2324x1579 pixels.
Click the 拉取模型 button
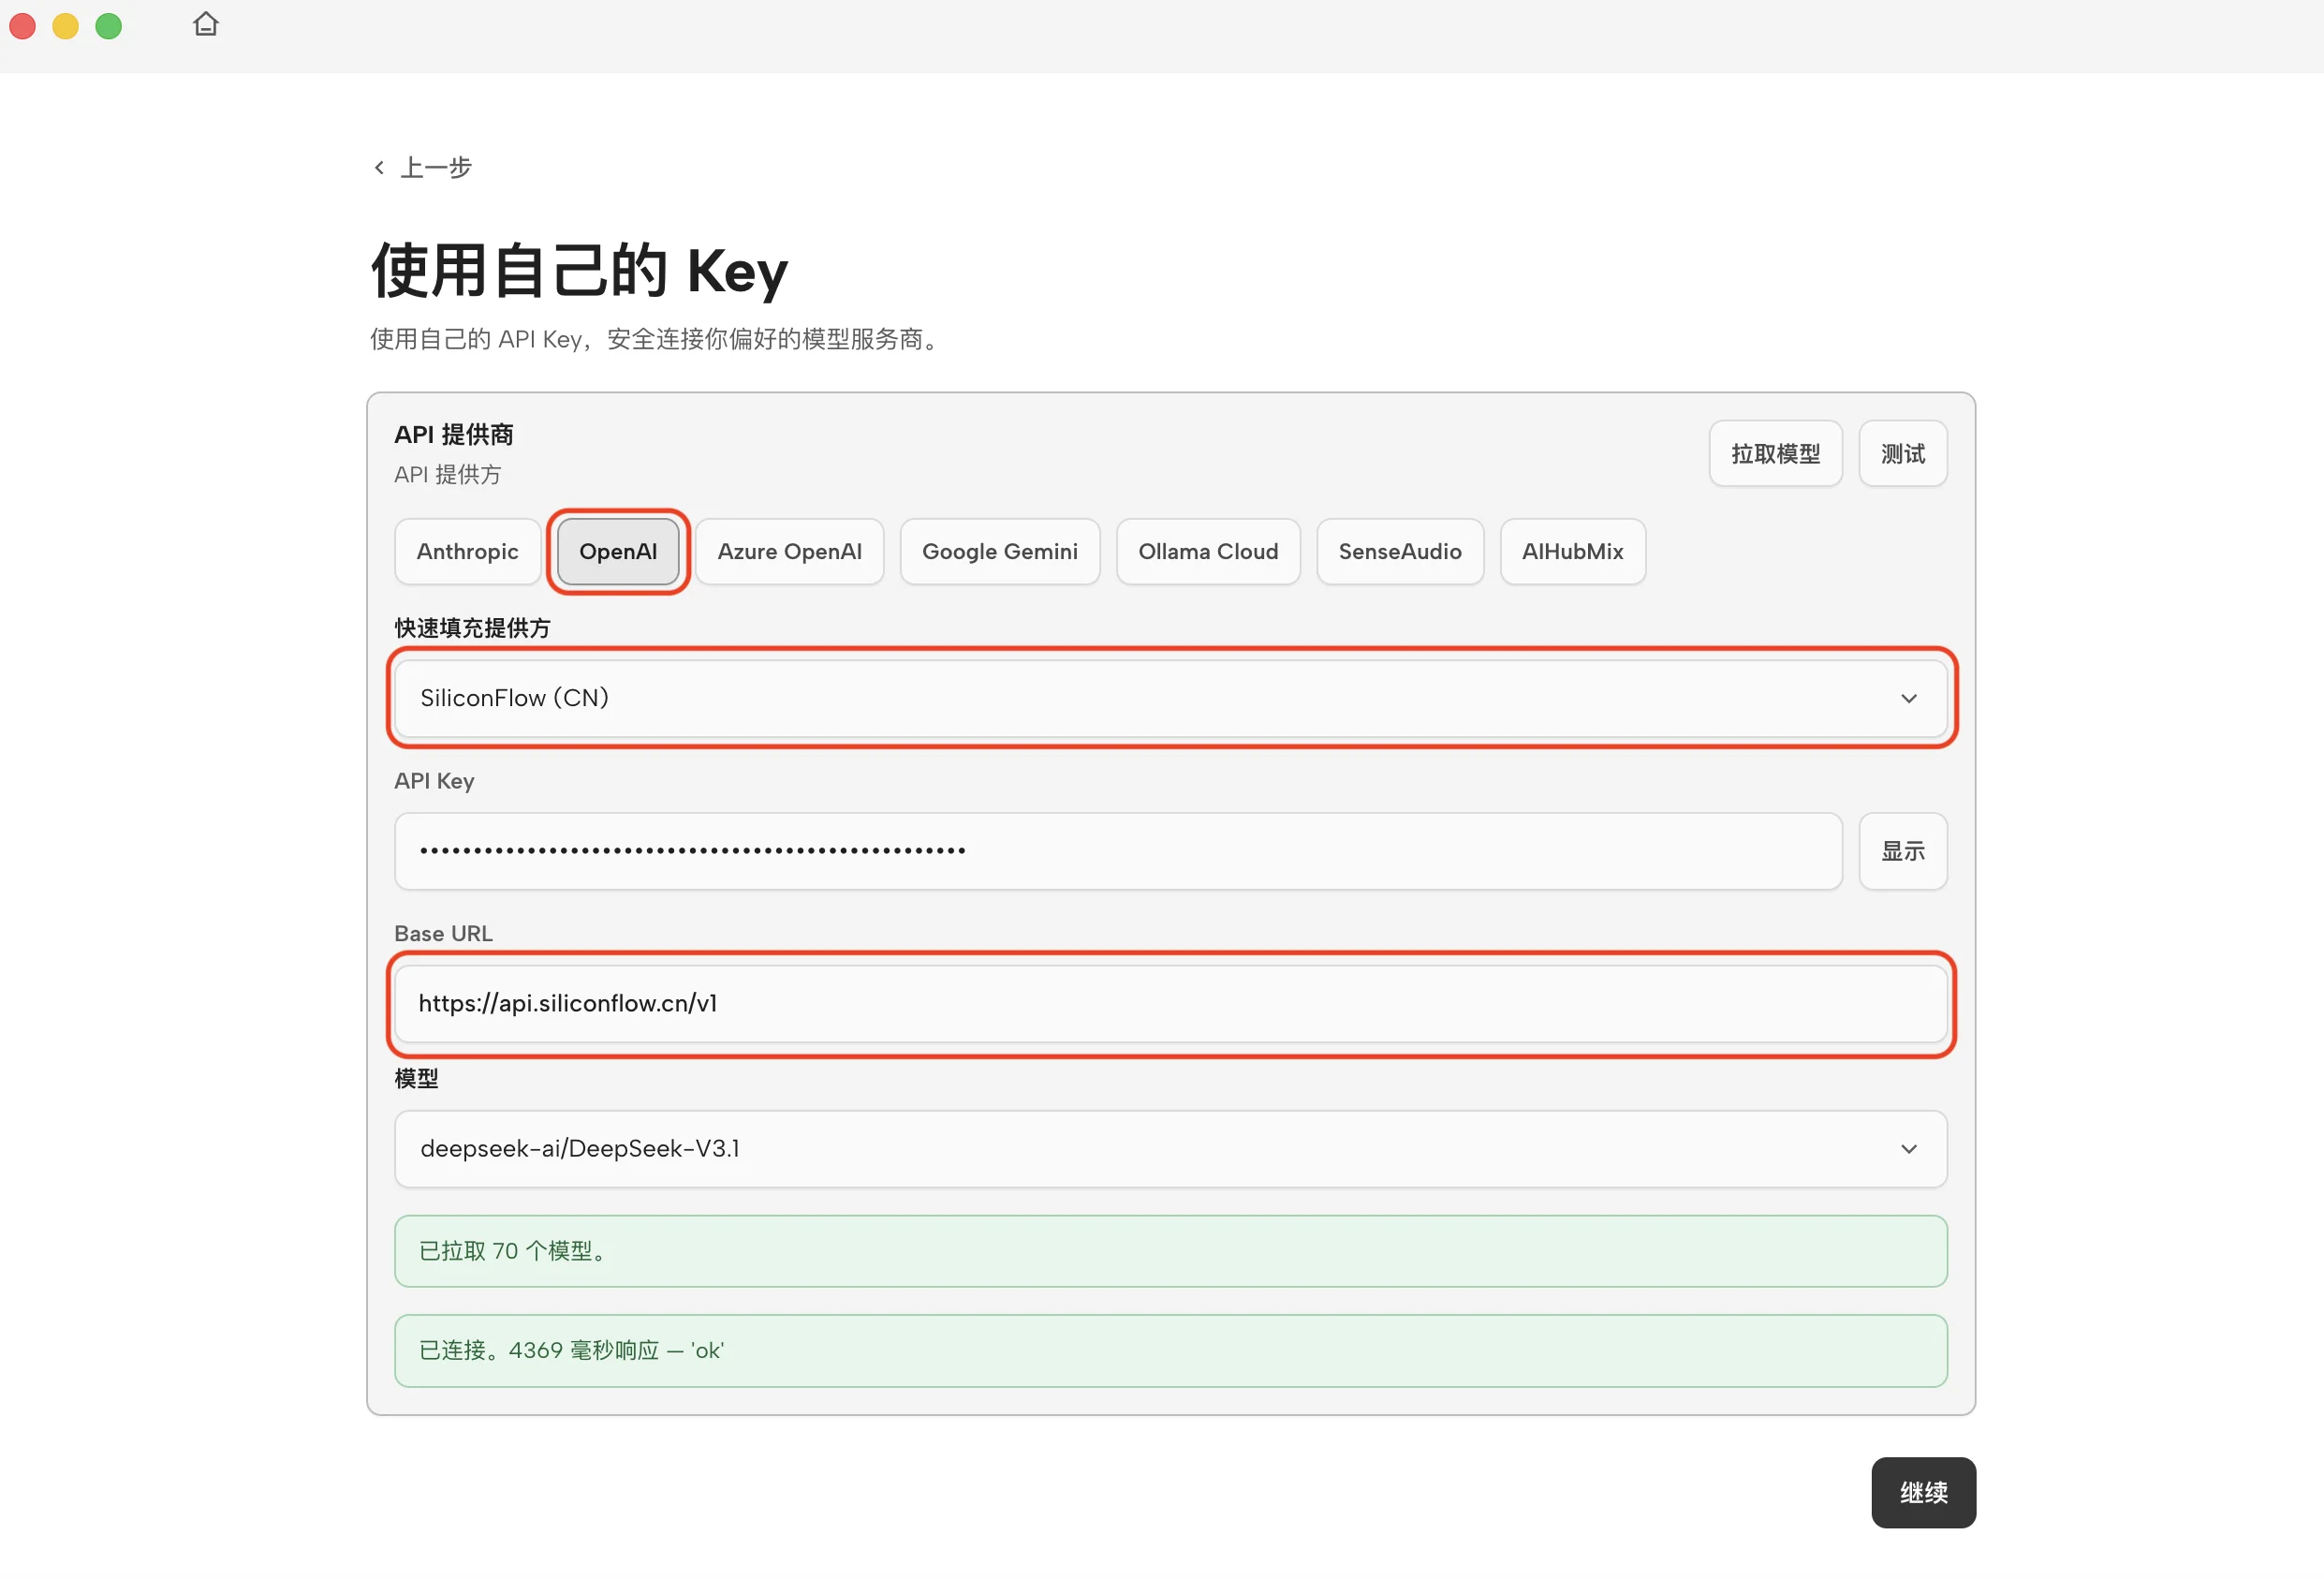click(1775, 454)
